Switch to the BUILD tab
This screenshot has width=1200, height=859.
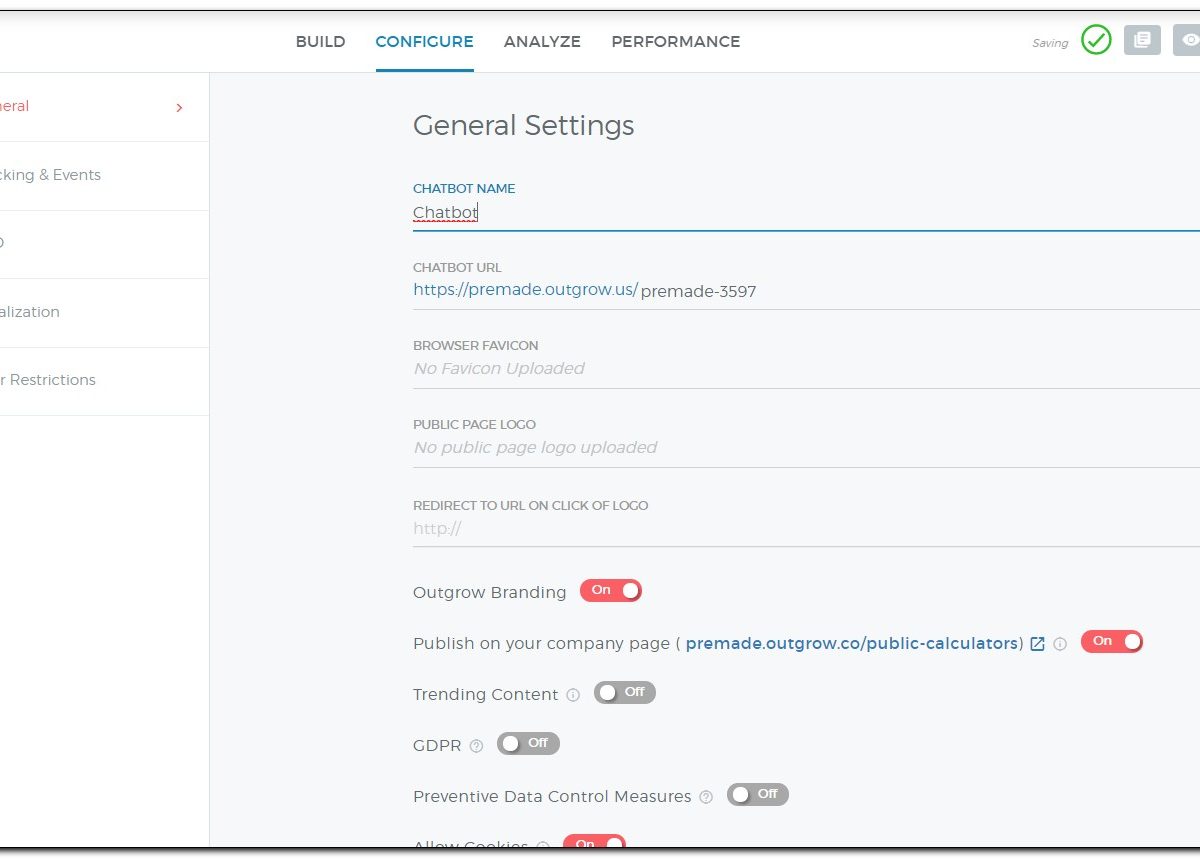[320, 42]
